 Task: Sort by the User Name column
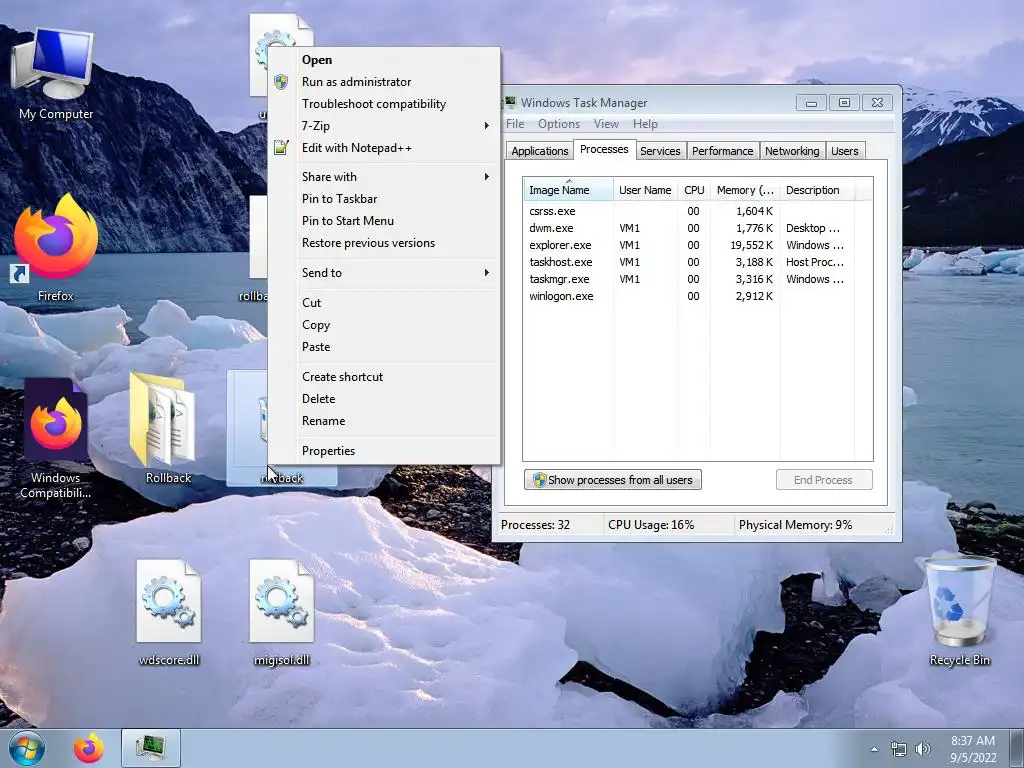click(645, 190)
